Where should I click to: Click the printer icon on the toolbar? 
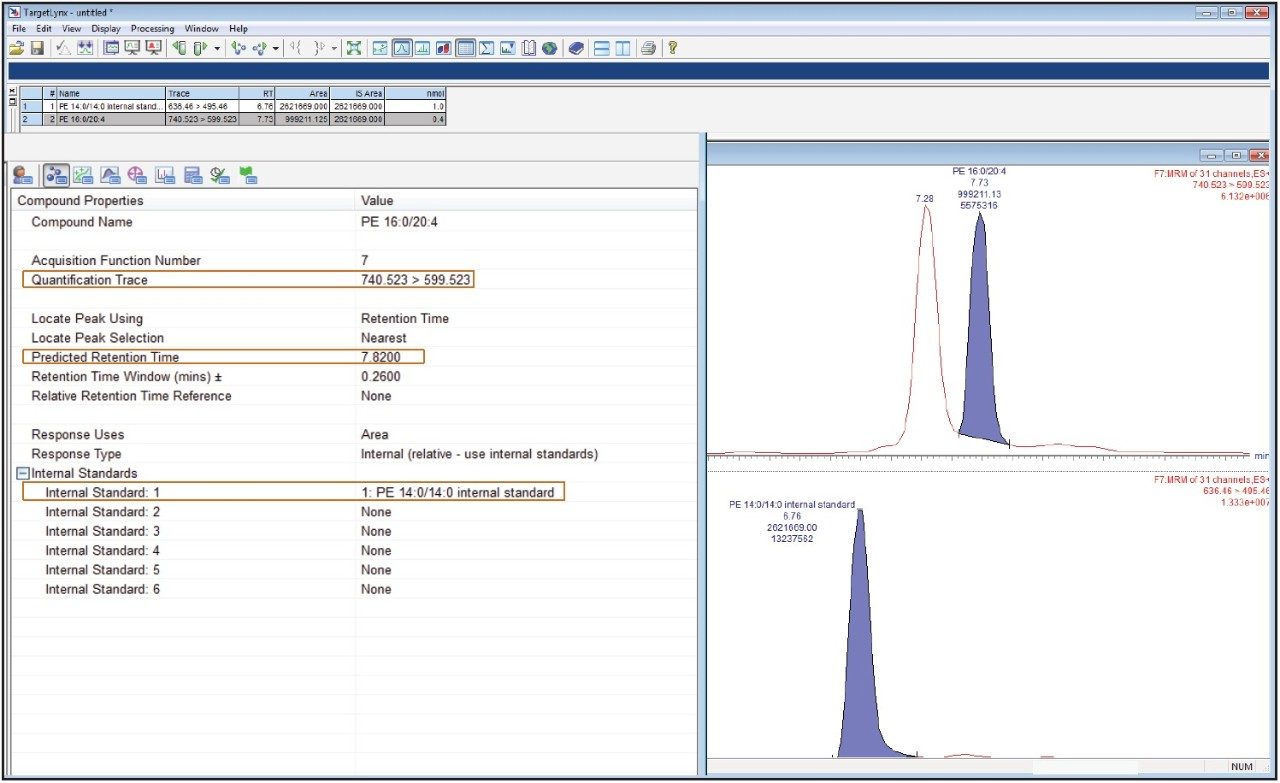(647, 48)
